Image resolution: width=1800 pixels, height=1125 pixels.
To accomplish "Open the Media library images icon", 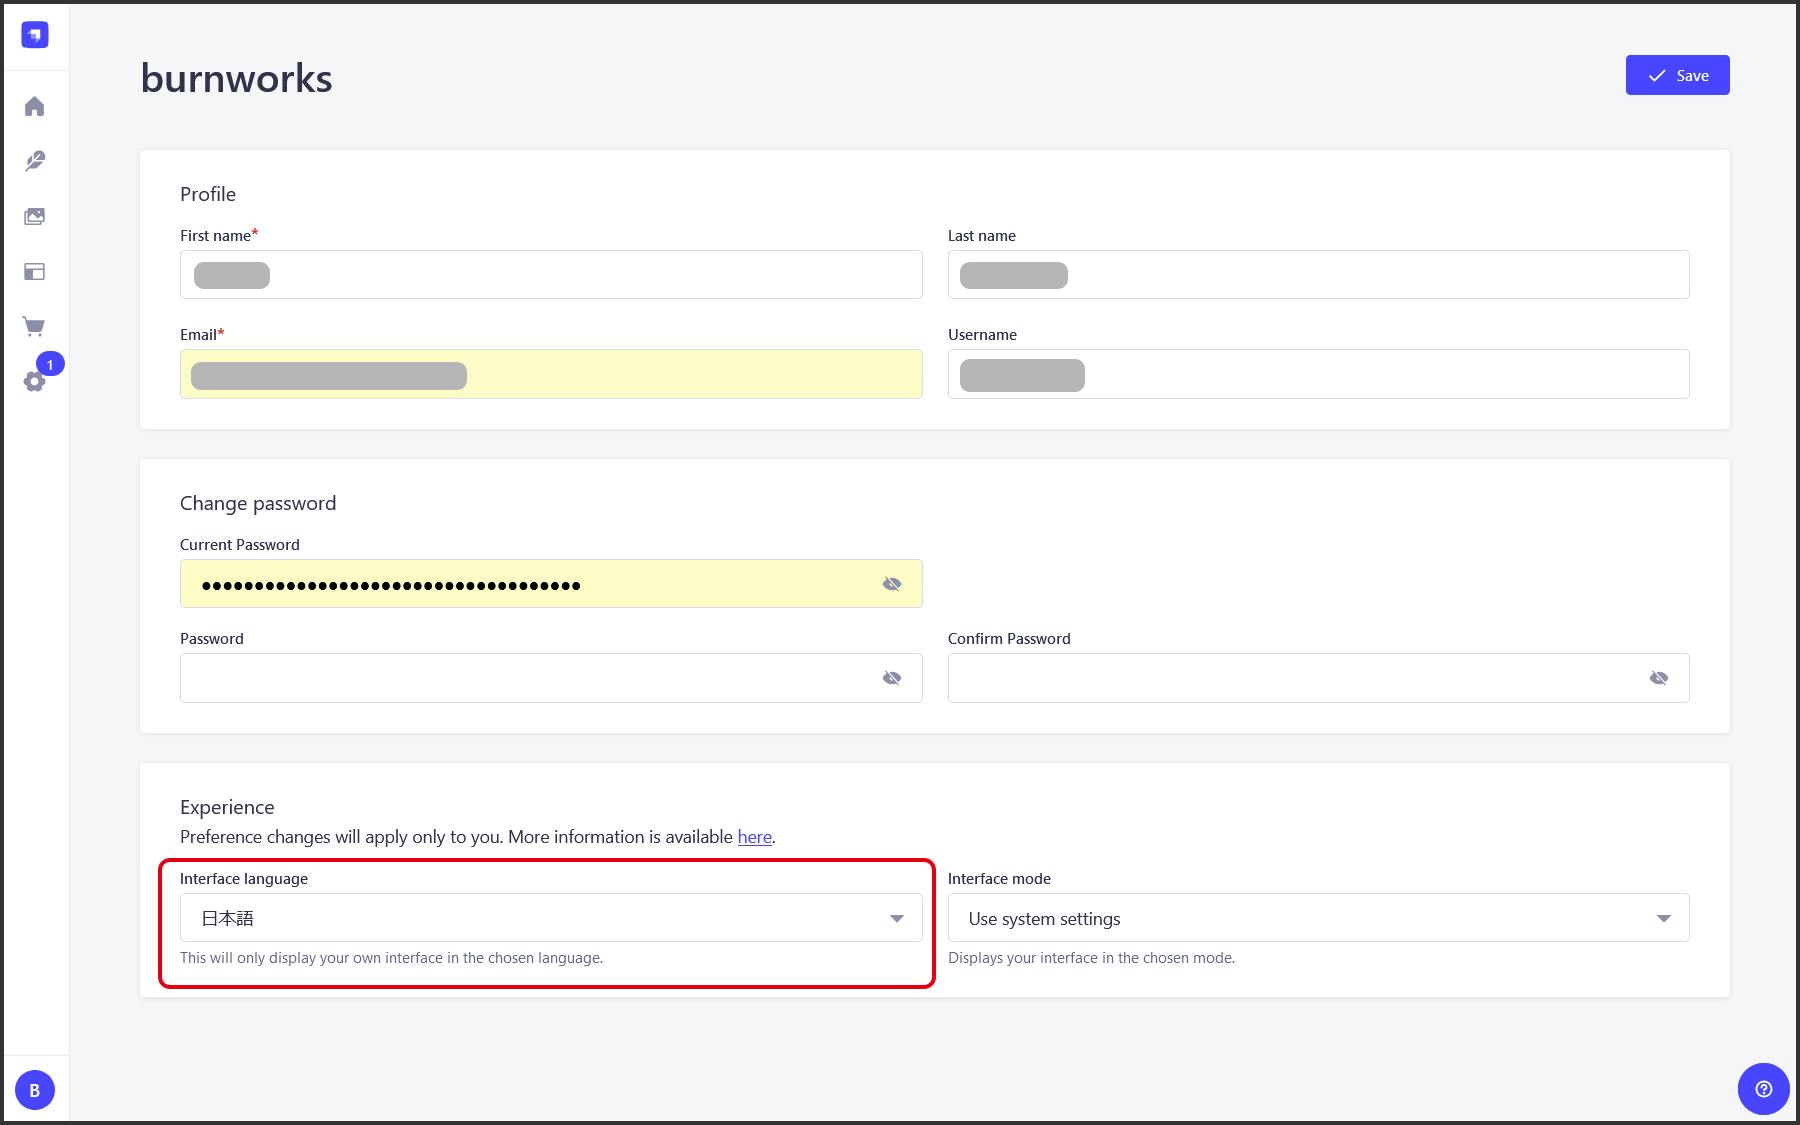I will (35, 216).
